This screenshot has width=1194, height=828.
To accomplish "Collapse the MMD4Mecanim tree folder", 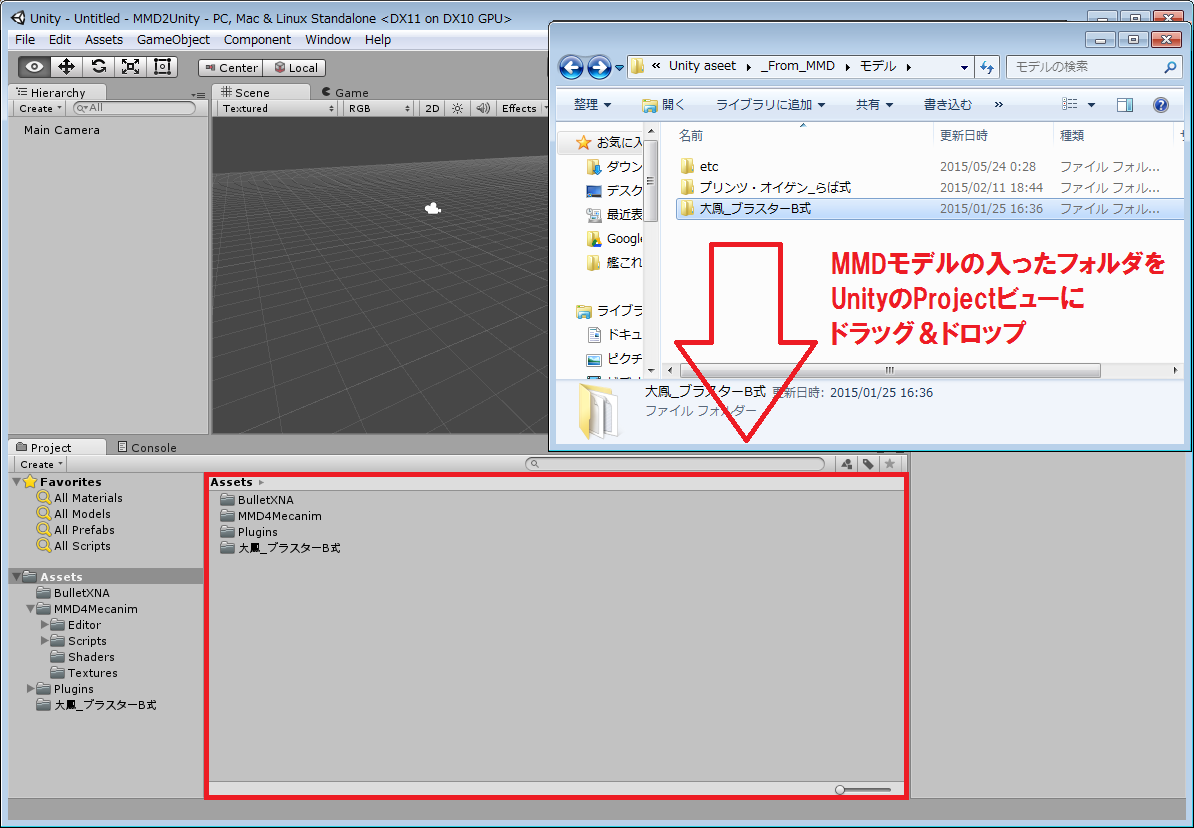I will [x=30, y=609].
